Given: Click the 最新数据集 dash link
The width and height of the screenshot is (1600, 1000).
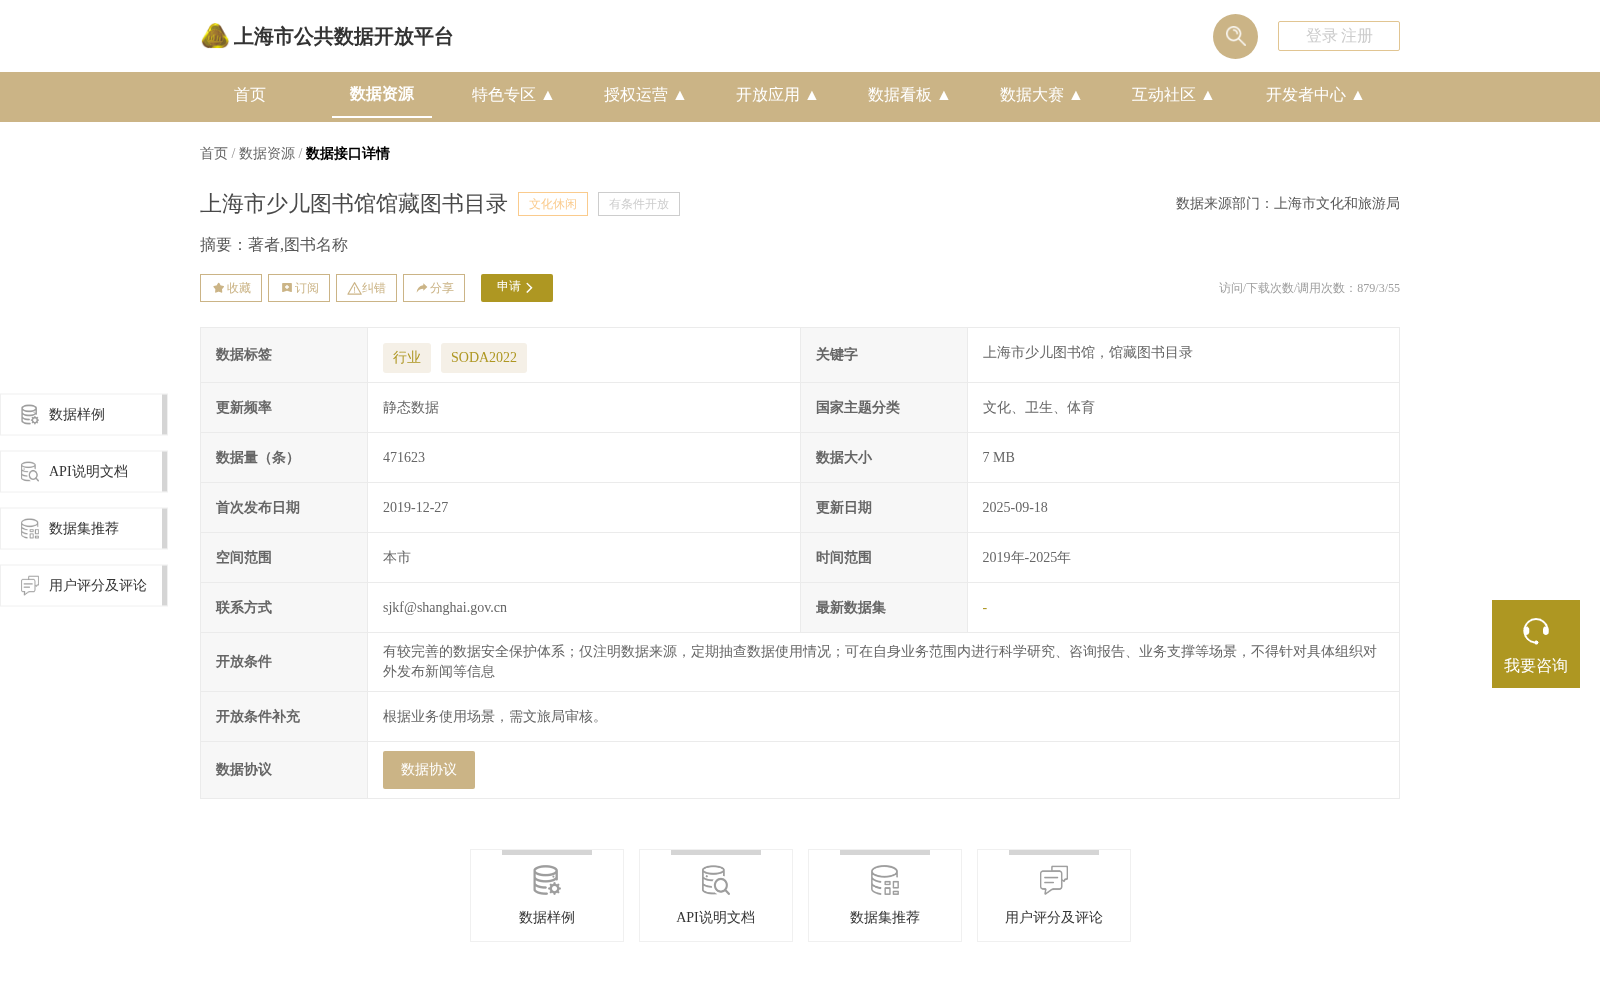Looking at the screenshot, I should click(x=985, y=608).
